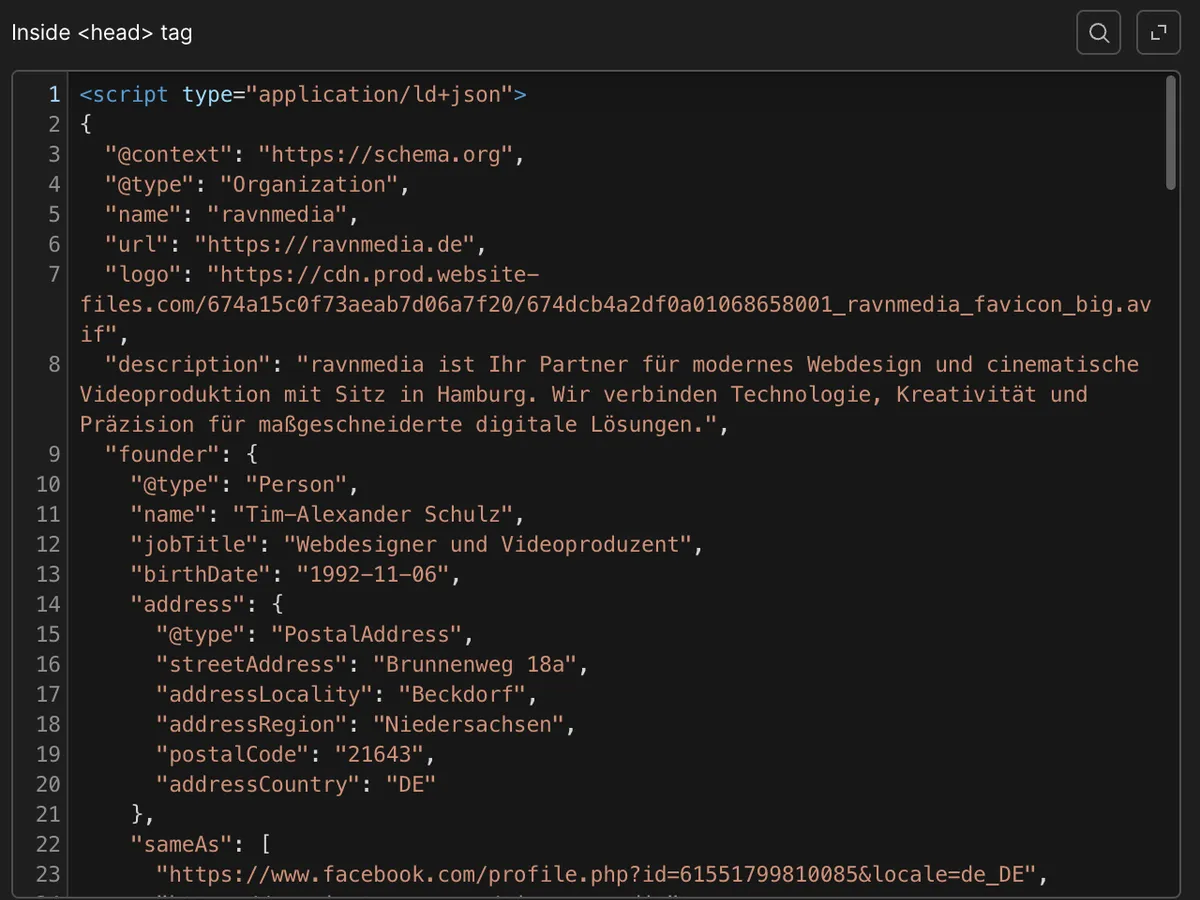Click the "founder" key on line 9

(162, 455)
